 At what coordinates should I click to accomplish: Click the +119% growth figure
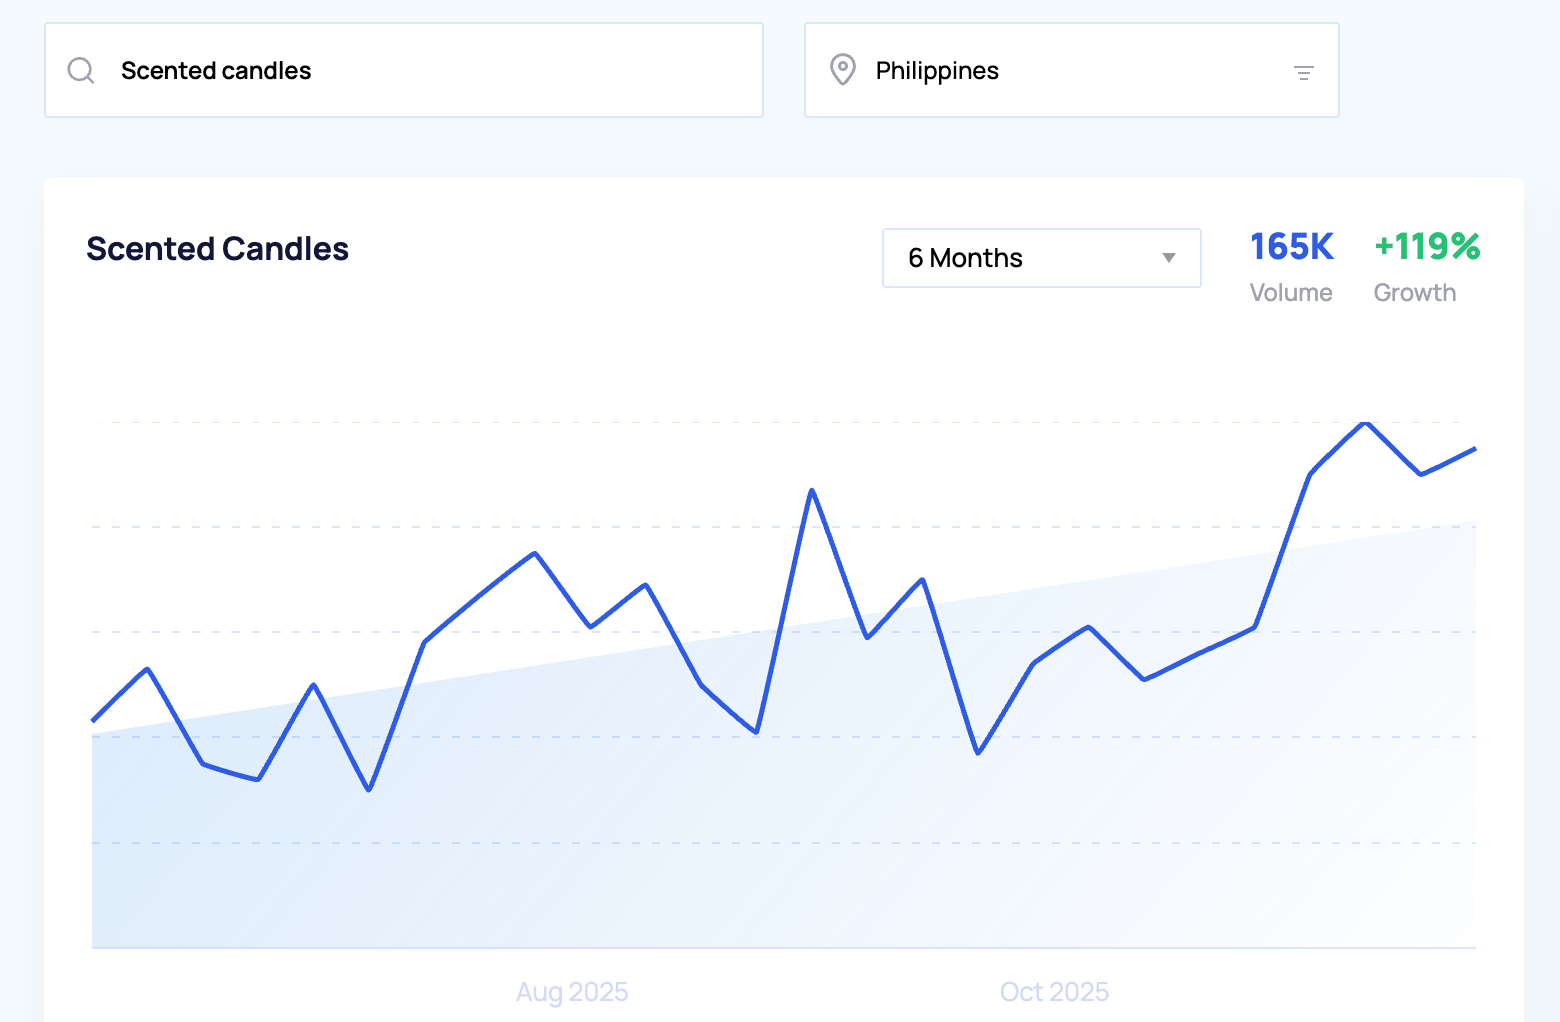tap(1427, 247)
